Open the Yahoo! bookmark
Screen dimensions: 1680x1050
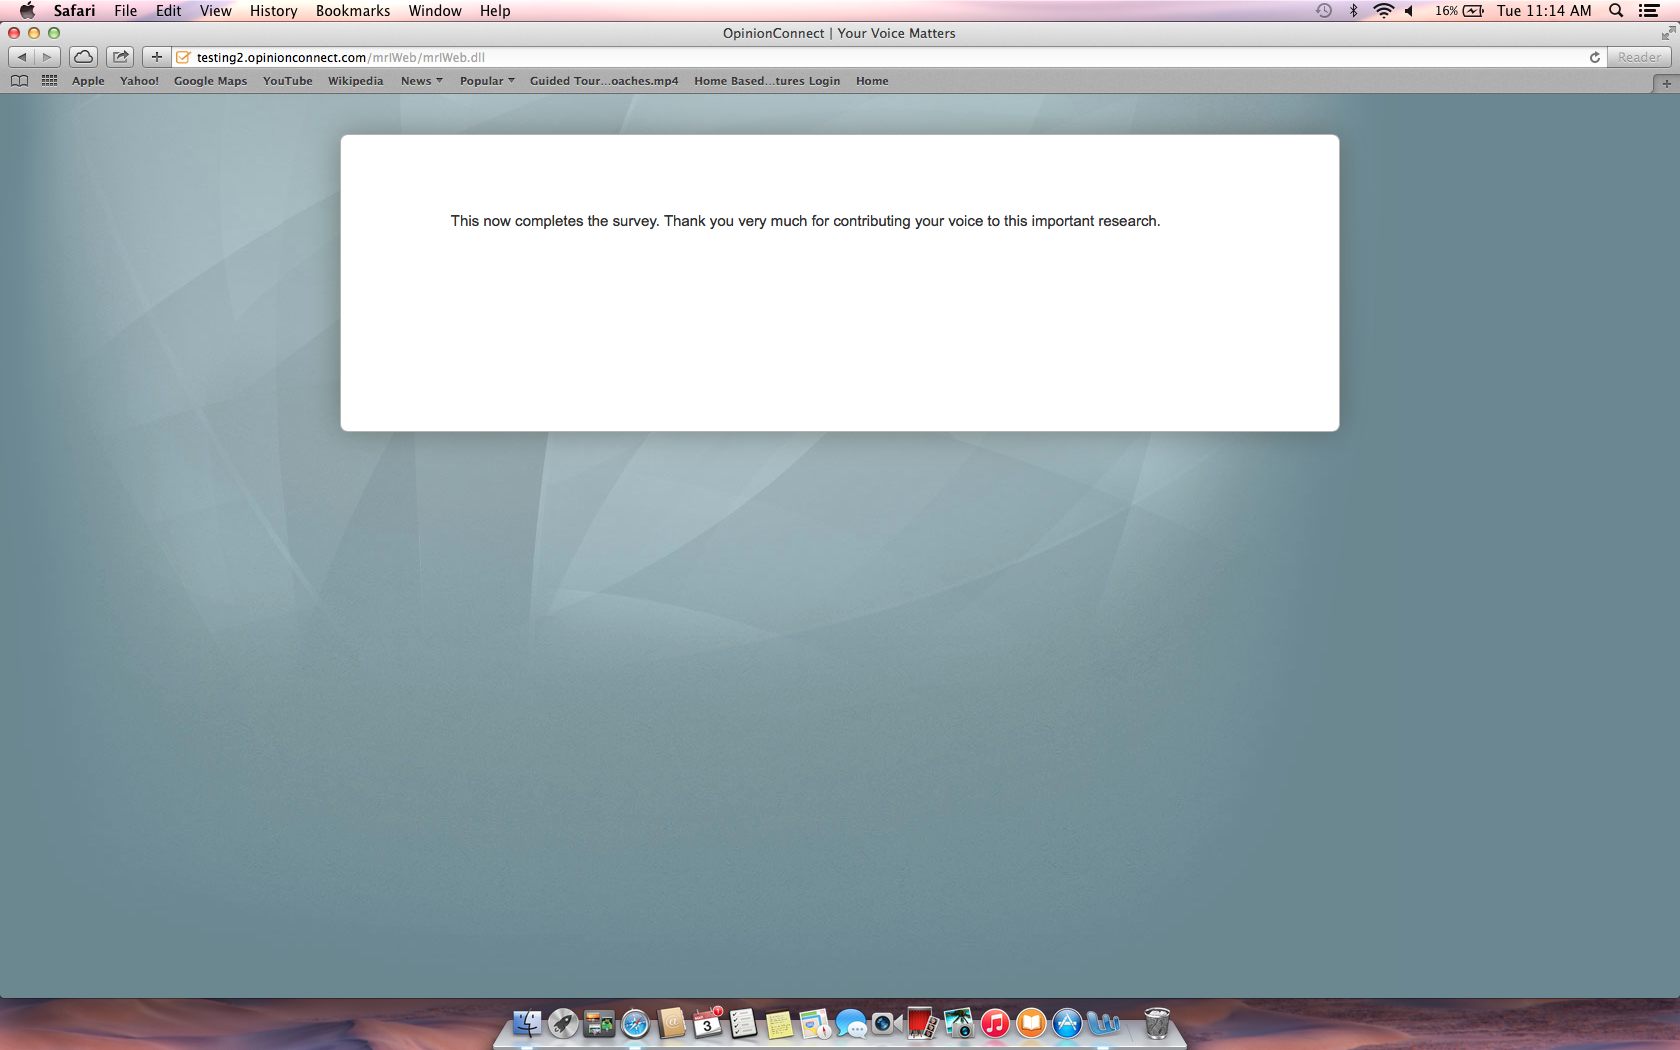(139, 81)
